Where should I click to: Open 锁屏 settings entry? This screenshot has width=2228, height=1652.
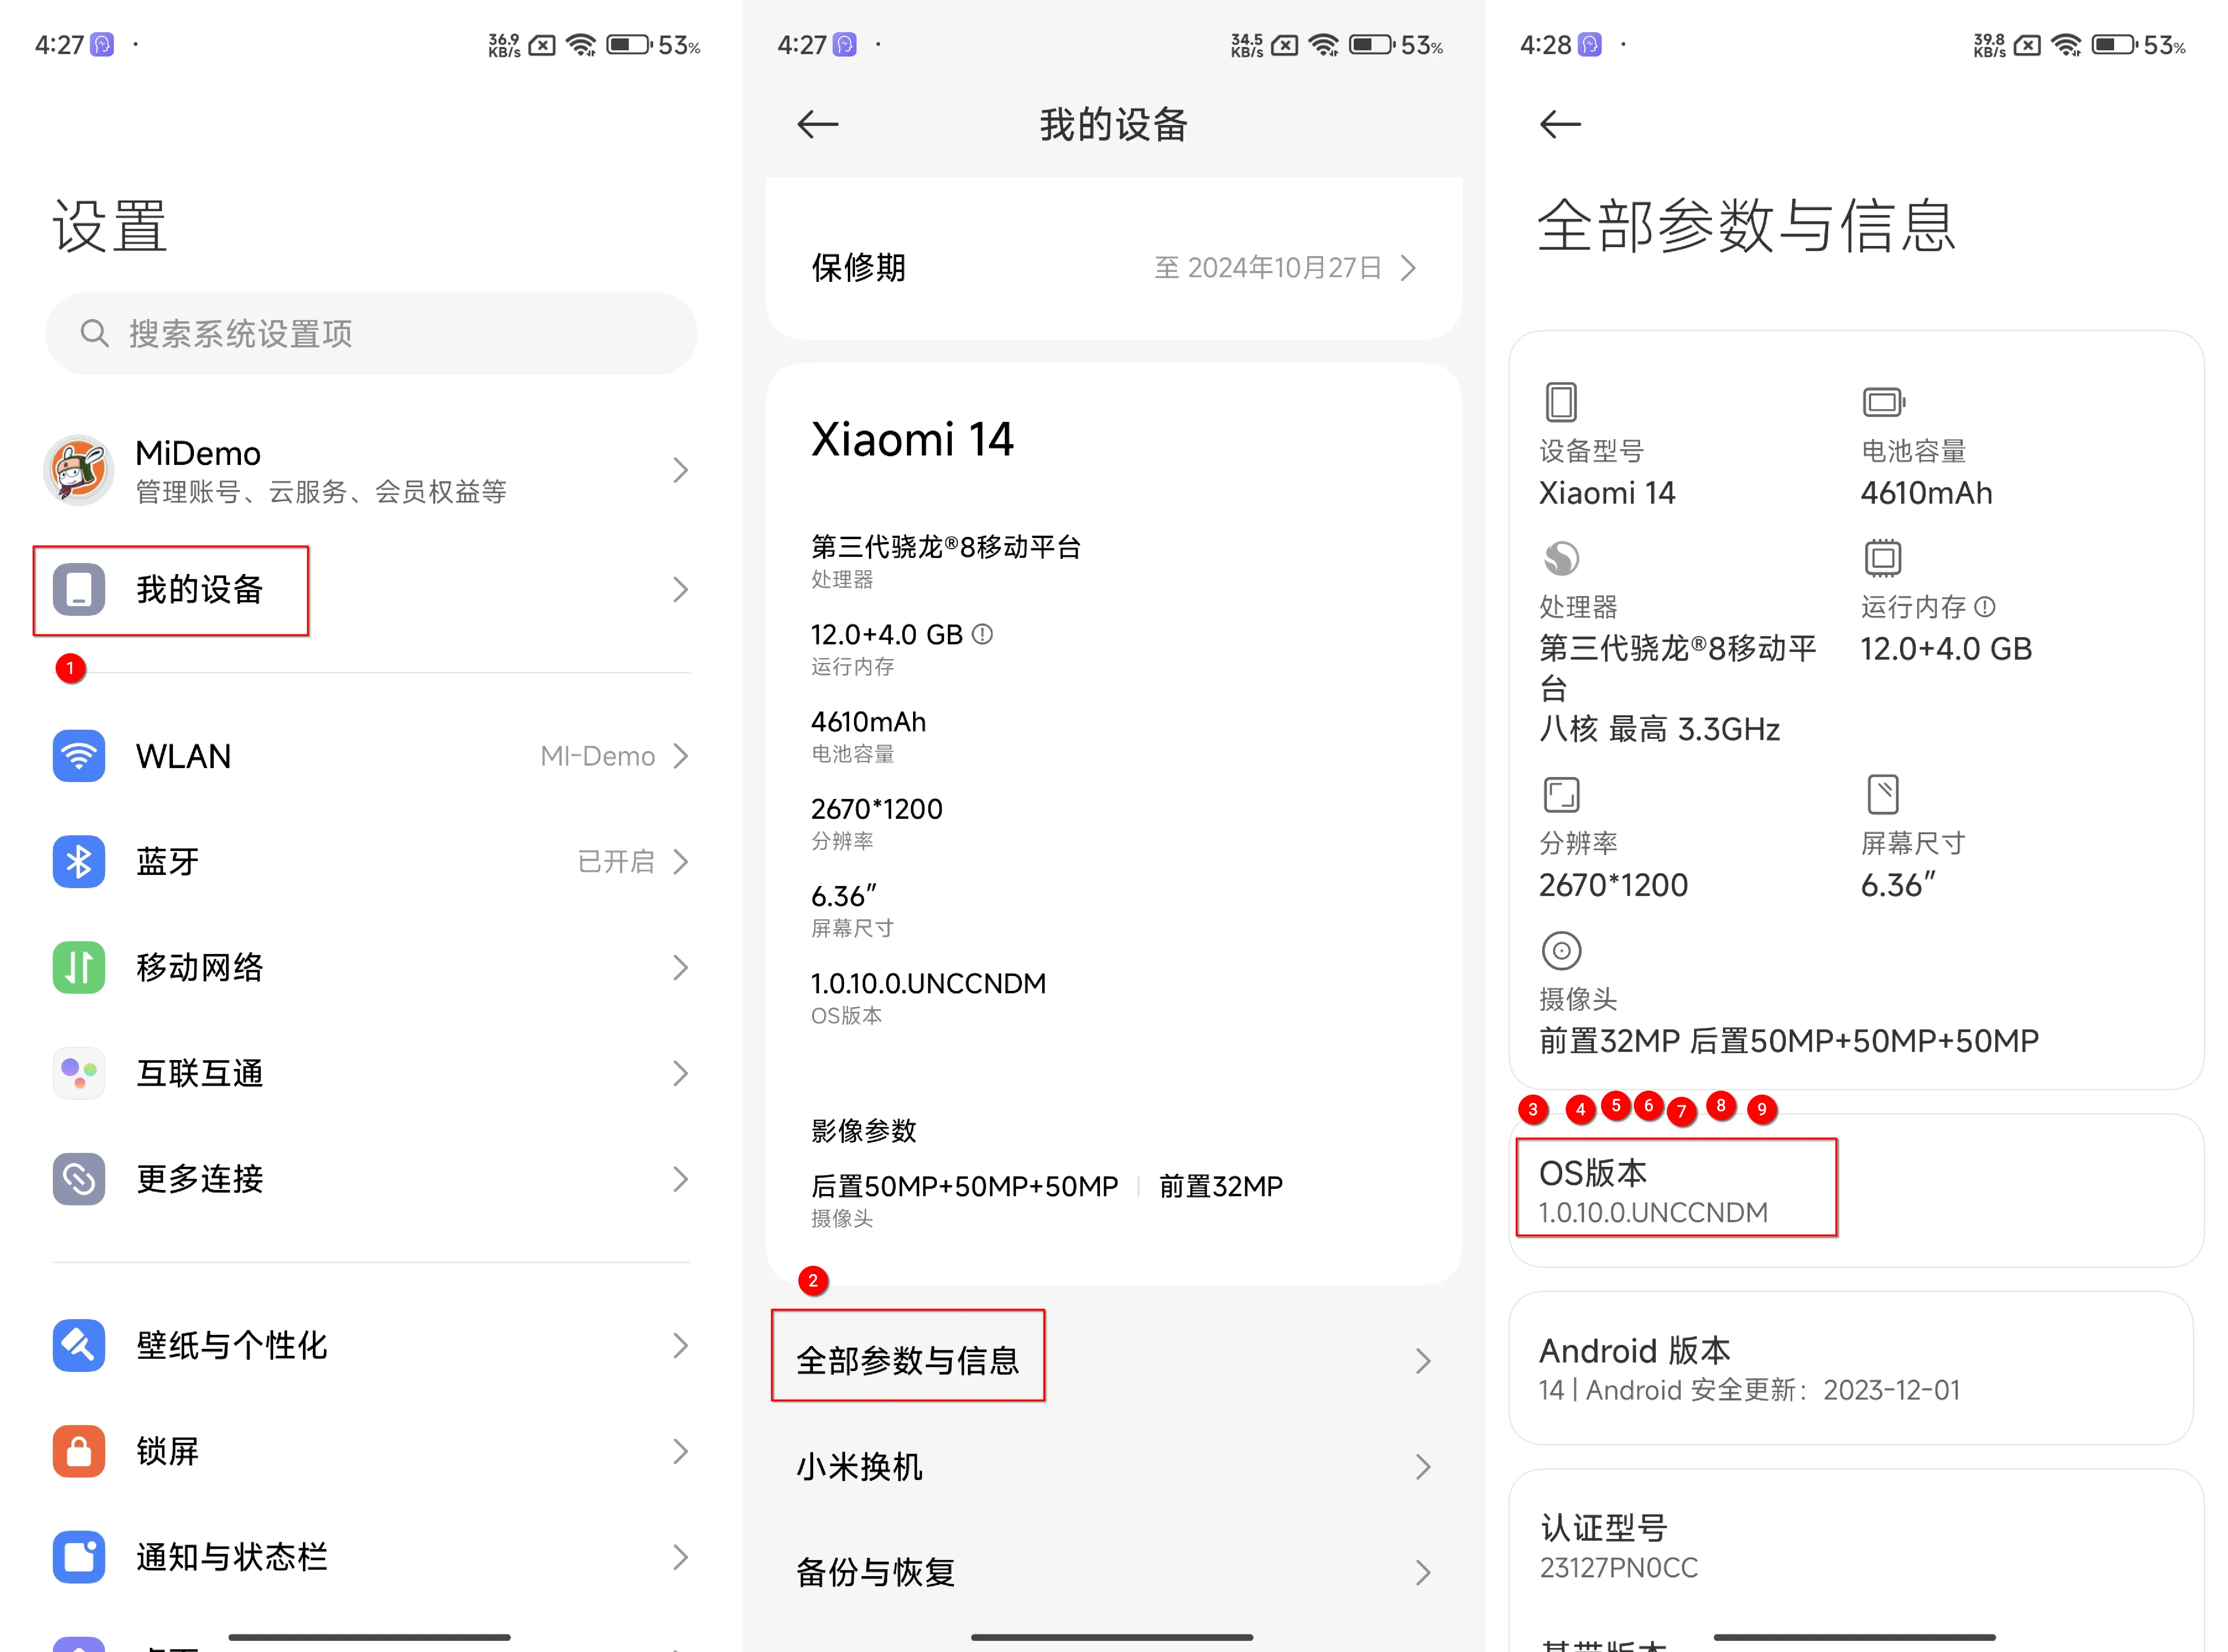371,1451
